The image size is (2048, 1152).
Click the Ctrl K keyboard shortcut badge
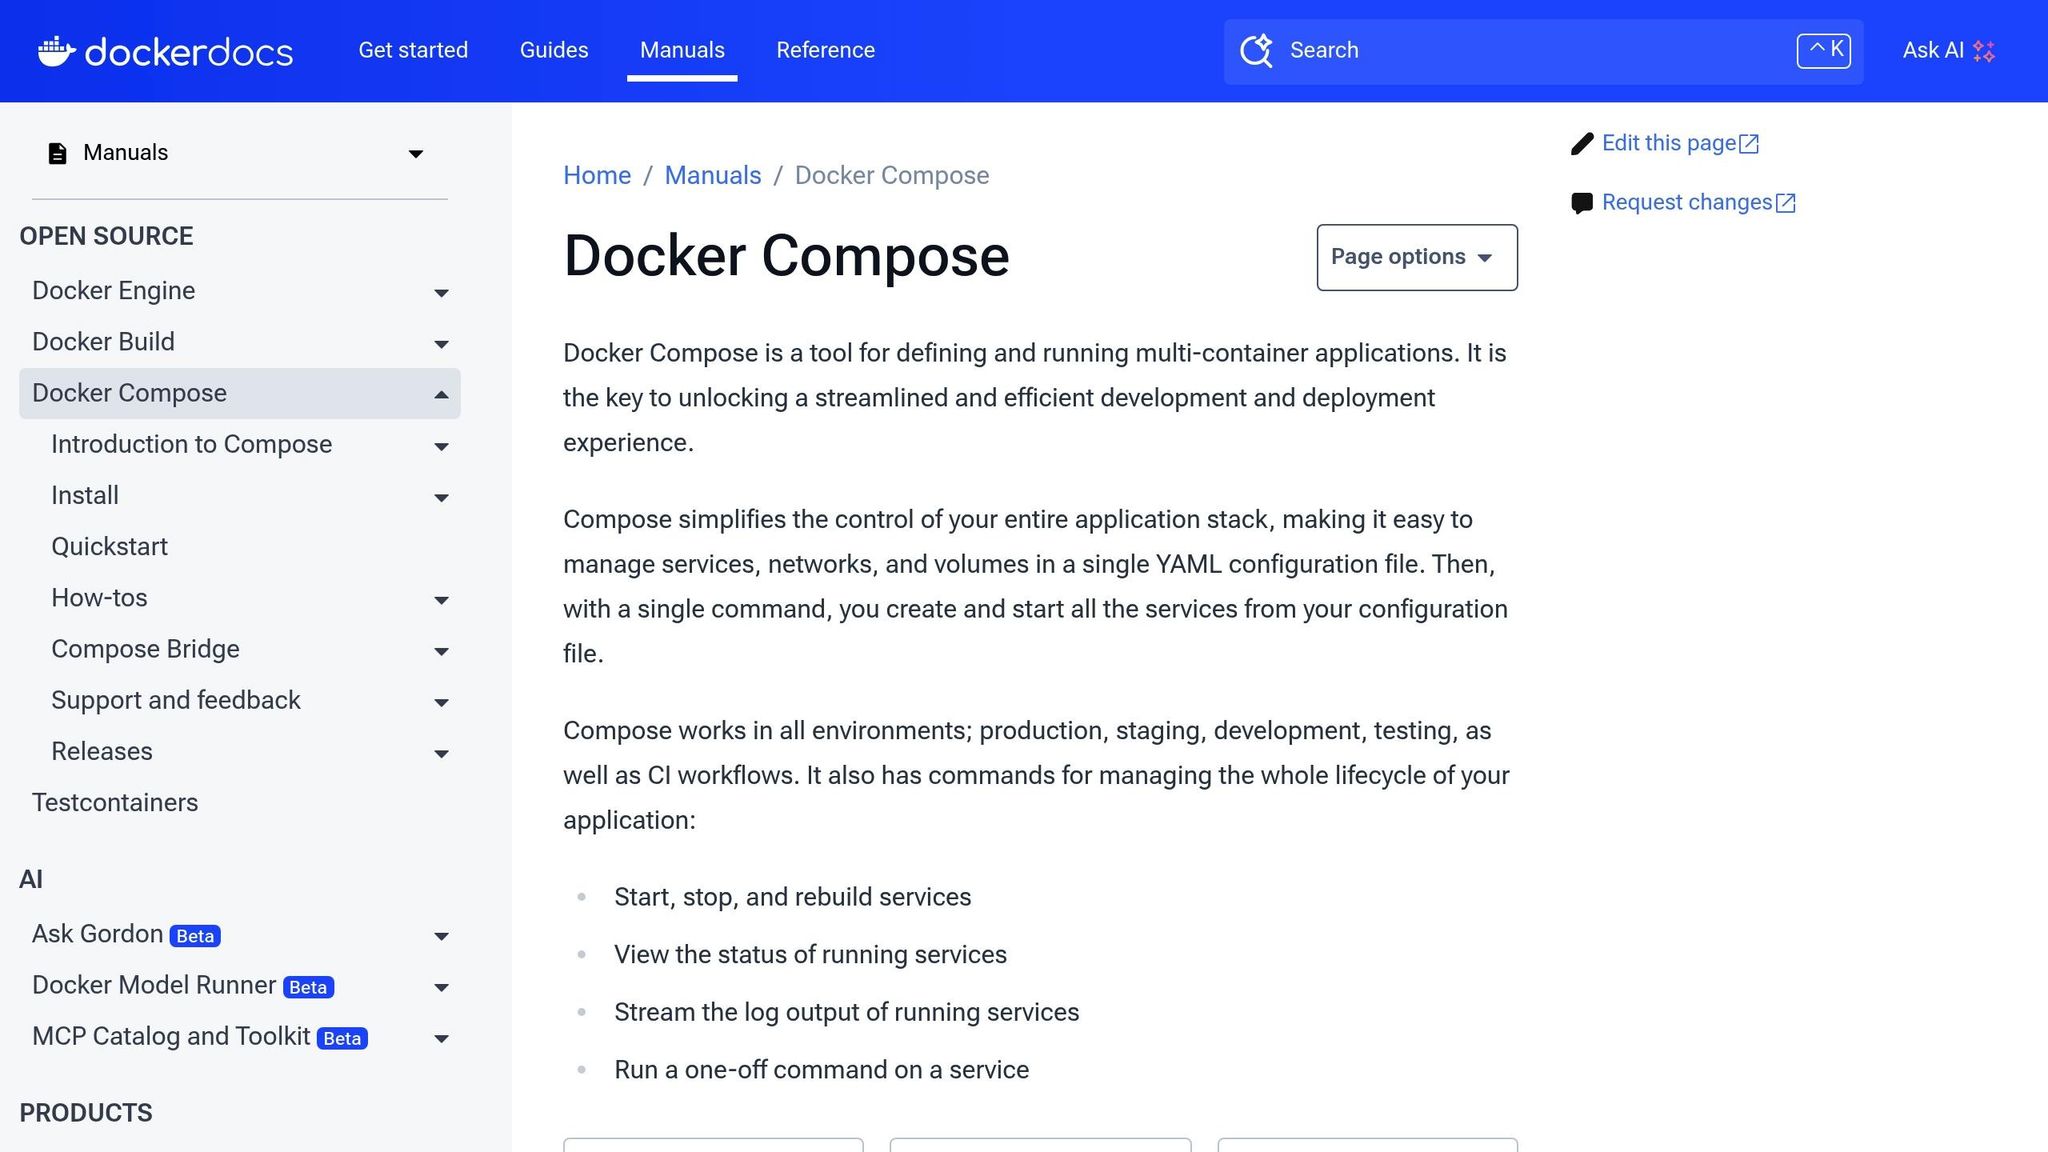[1824, 50]
